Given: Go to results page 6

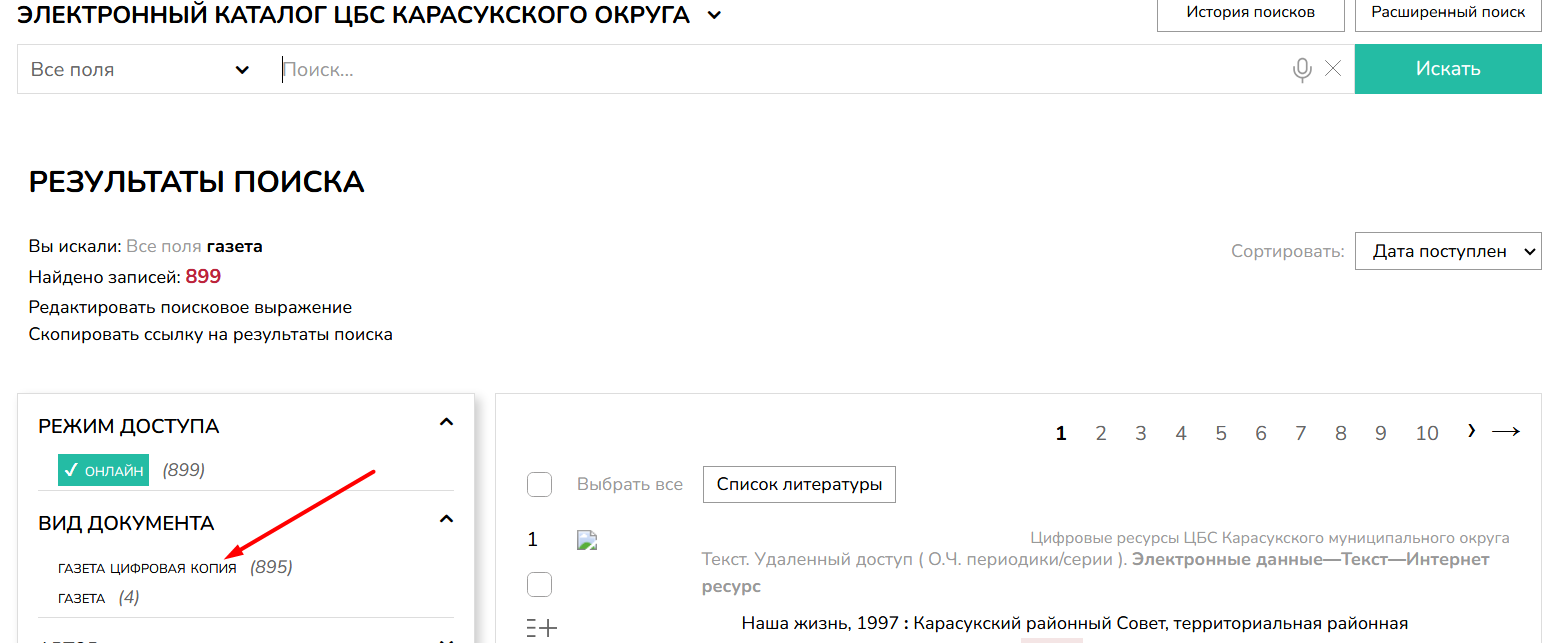Looking at the screenshot, I should point(1261,433).
